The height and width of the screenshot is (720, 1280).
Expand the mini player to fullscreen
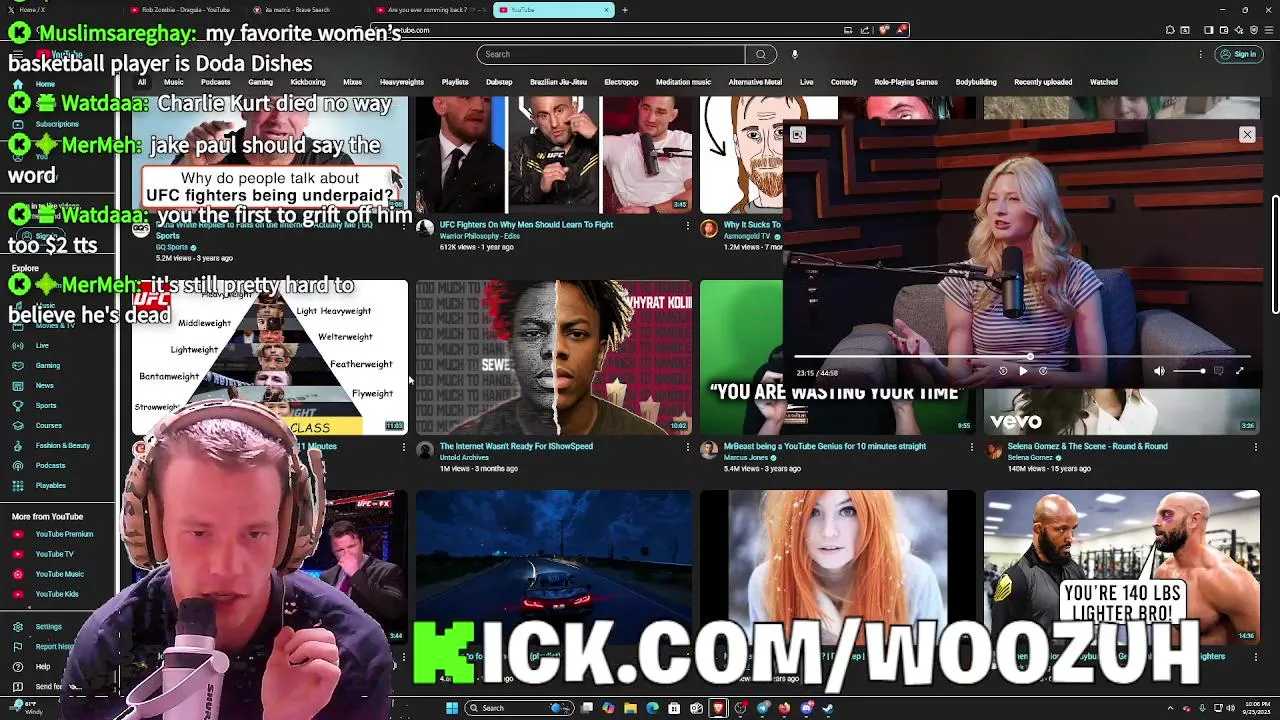coord(1240,371)
